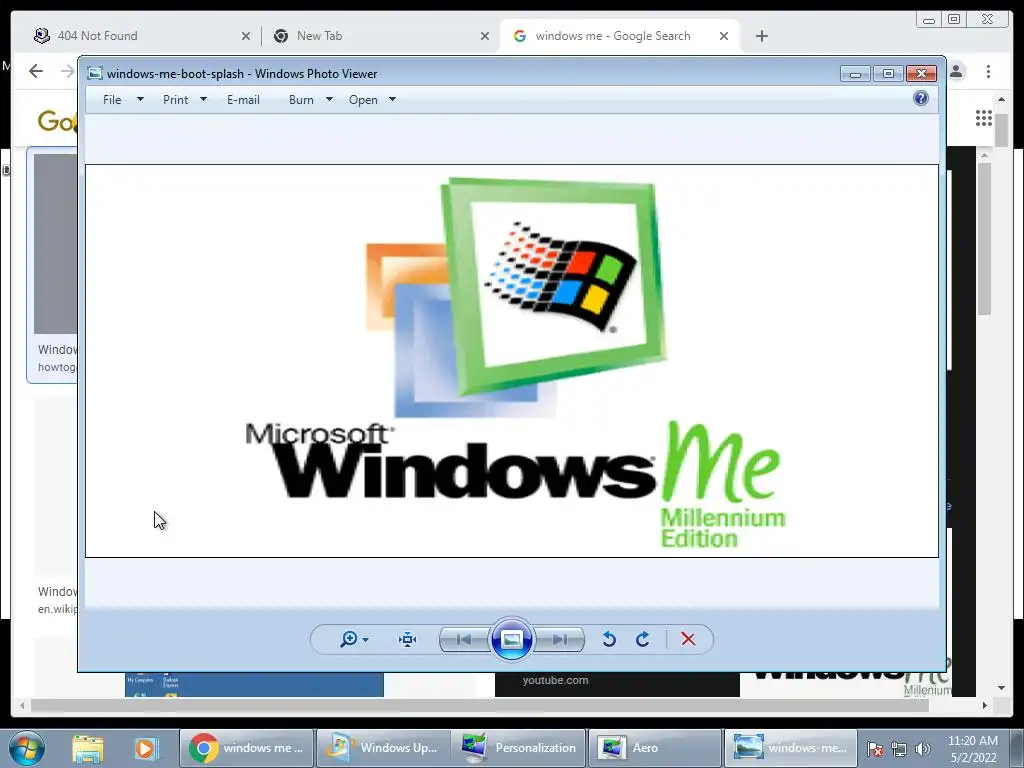The image size is (1024, 768).
Task: Click the network tray icon
Action: pyautogui.click(x=899, y=749)
